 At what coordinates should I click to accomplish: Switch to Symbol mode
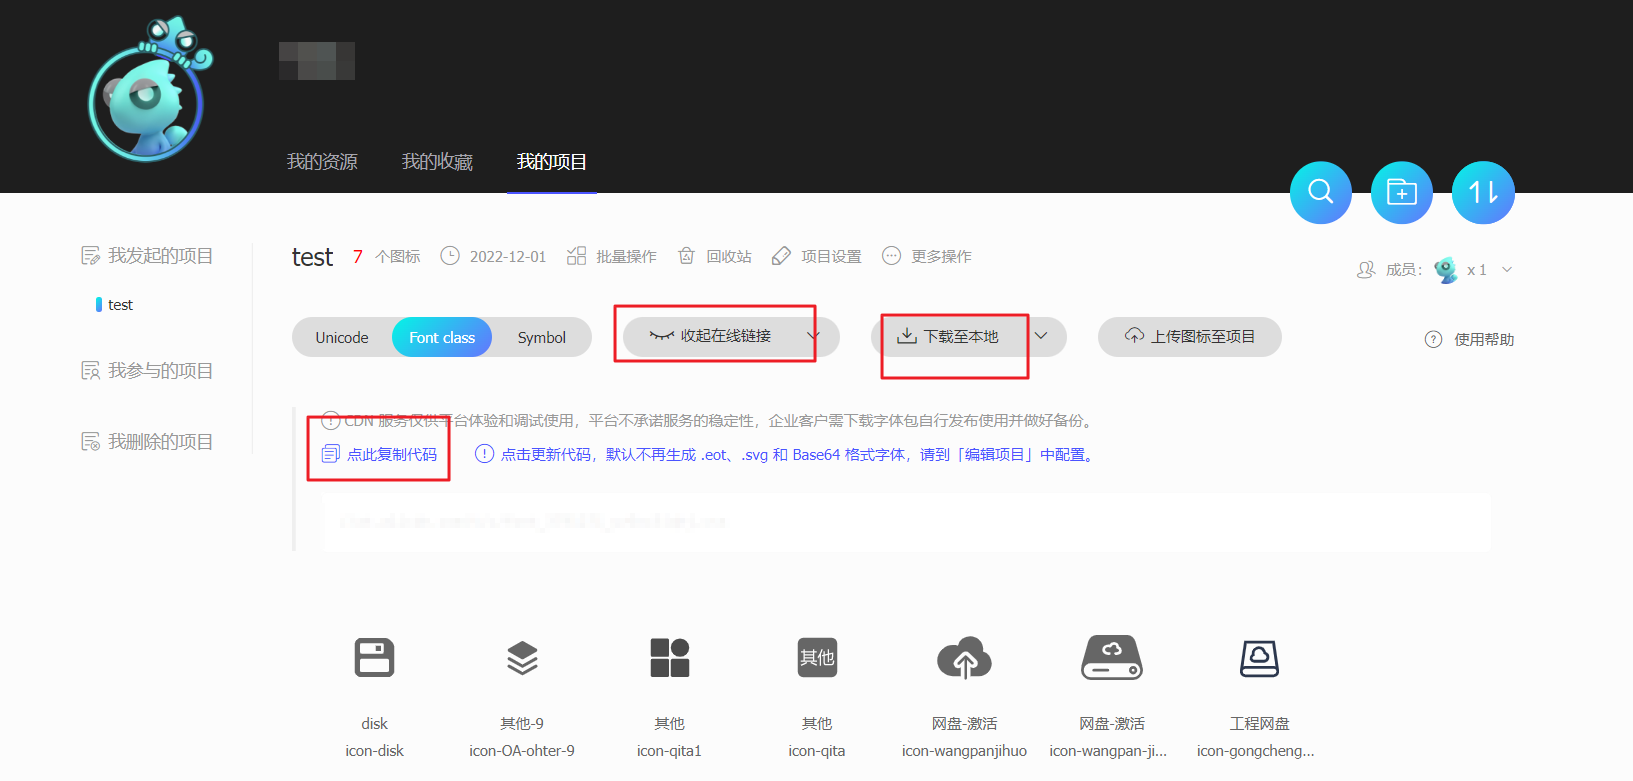point(541,338)
